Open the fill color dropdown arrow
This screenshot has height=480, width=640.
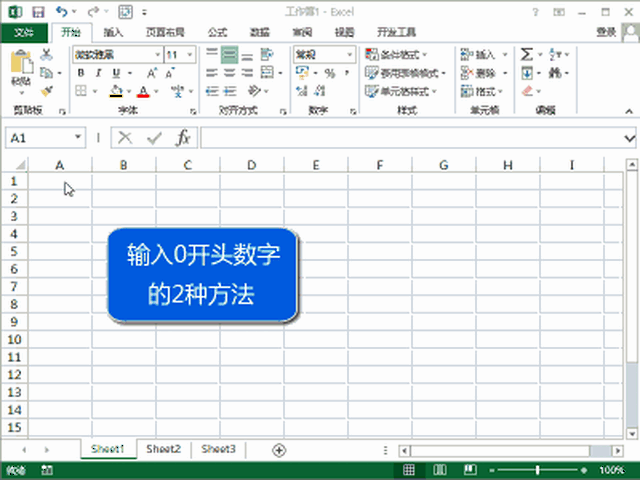[129, 91]
